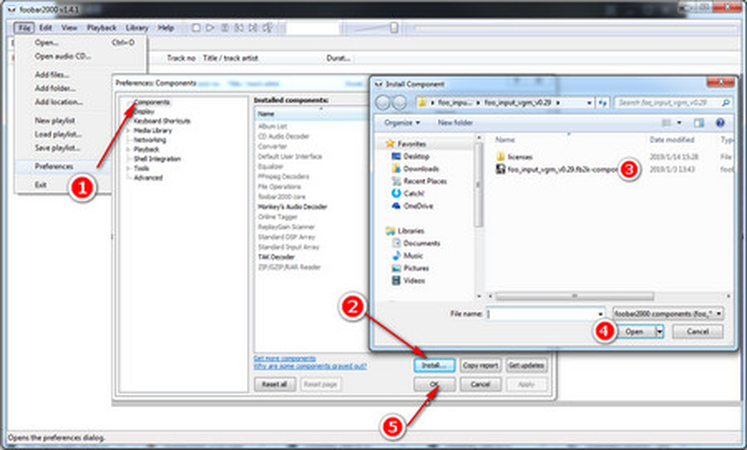Click the Copy report button

coord(480,365)
